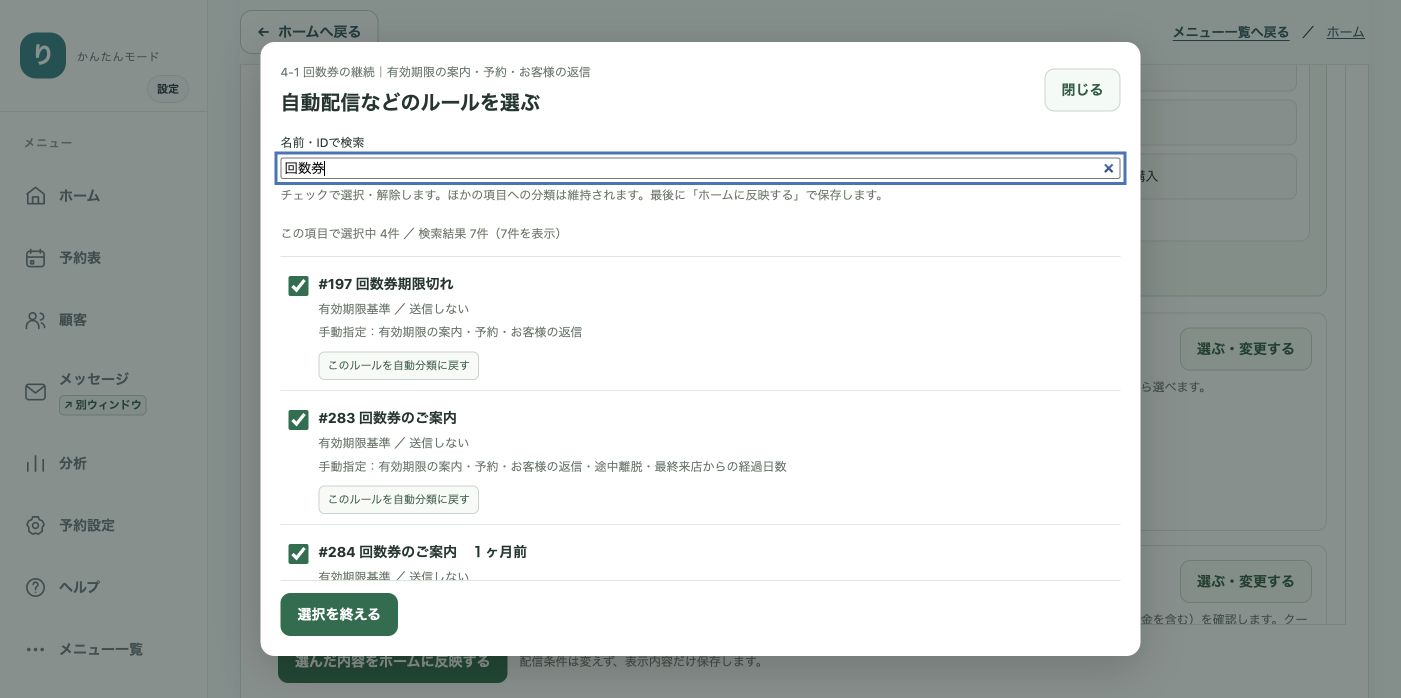Click the count text この項目で選択中 4件
1401x698 pixels.
click(340, 233)
